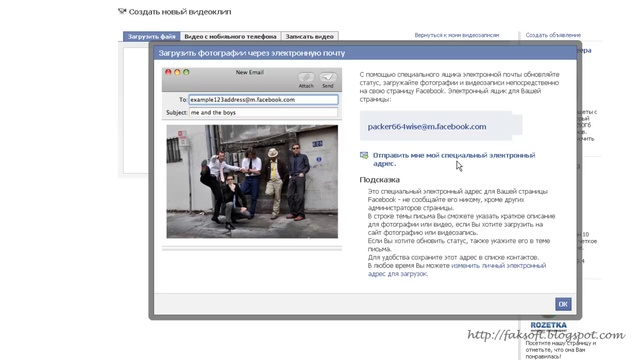The width and height of the screenshot is (640, 360).
Task: Click the group photo in the email illustration
Action: coord(252,181)
